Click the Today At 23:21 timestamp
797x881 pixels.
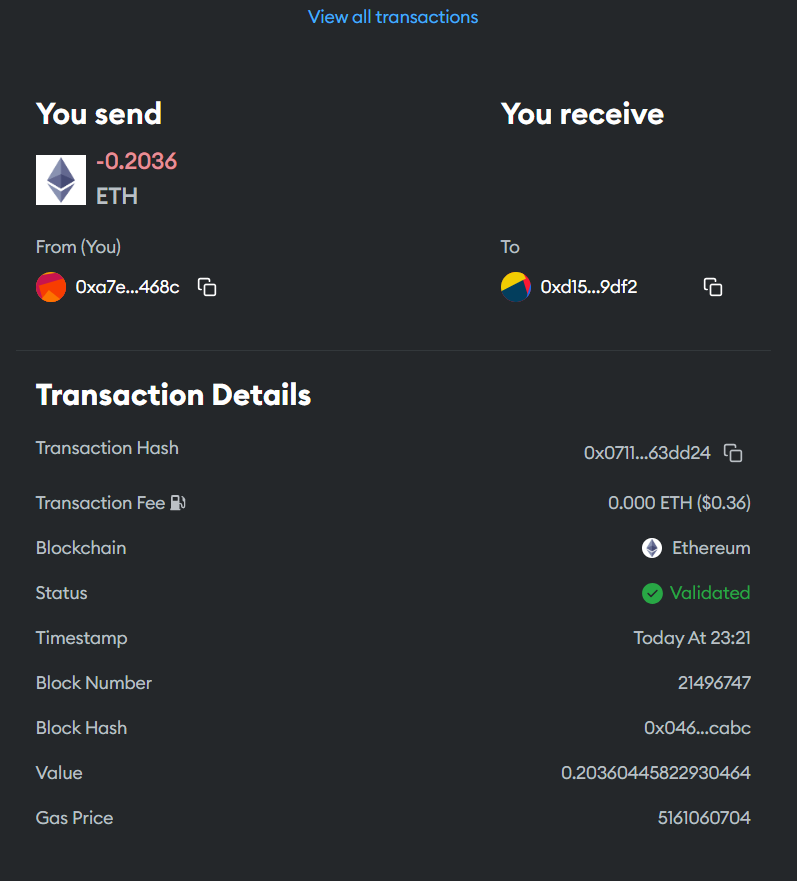[692, 638]
